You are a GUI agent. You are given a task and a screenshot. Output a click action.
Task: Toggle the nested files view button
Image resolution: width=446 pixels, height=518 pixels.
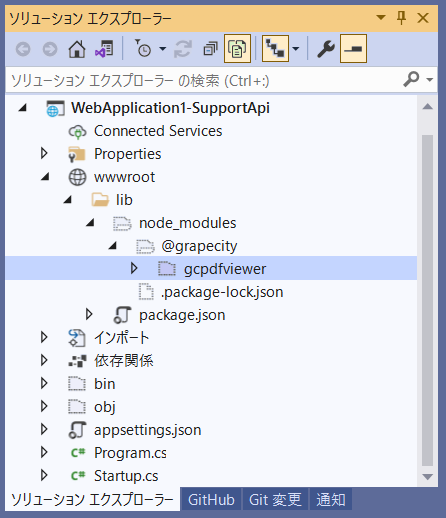point(275,49)
